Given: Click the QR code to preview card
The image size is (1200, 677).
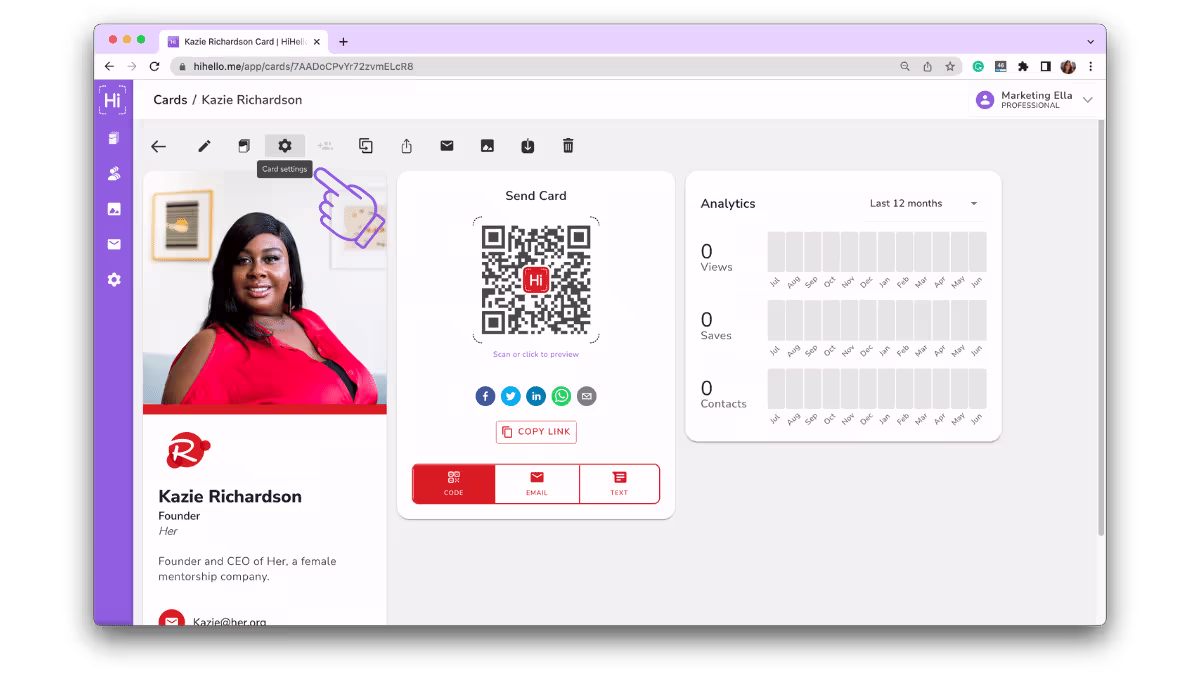Looking at the screenshot, I should (x=536, y=280).
